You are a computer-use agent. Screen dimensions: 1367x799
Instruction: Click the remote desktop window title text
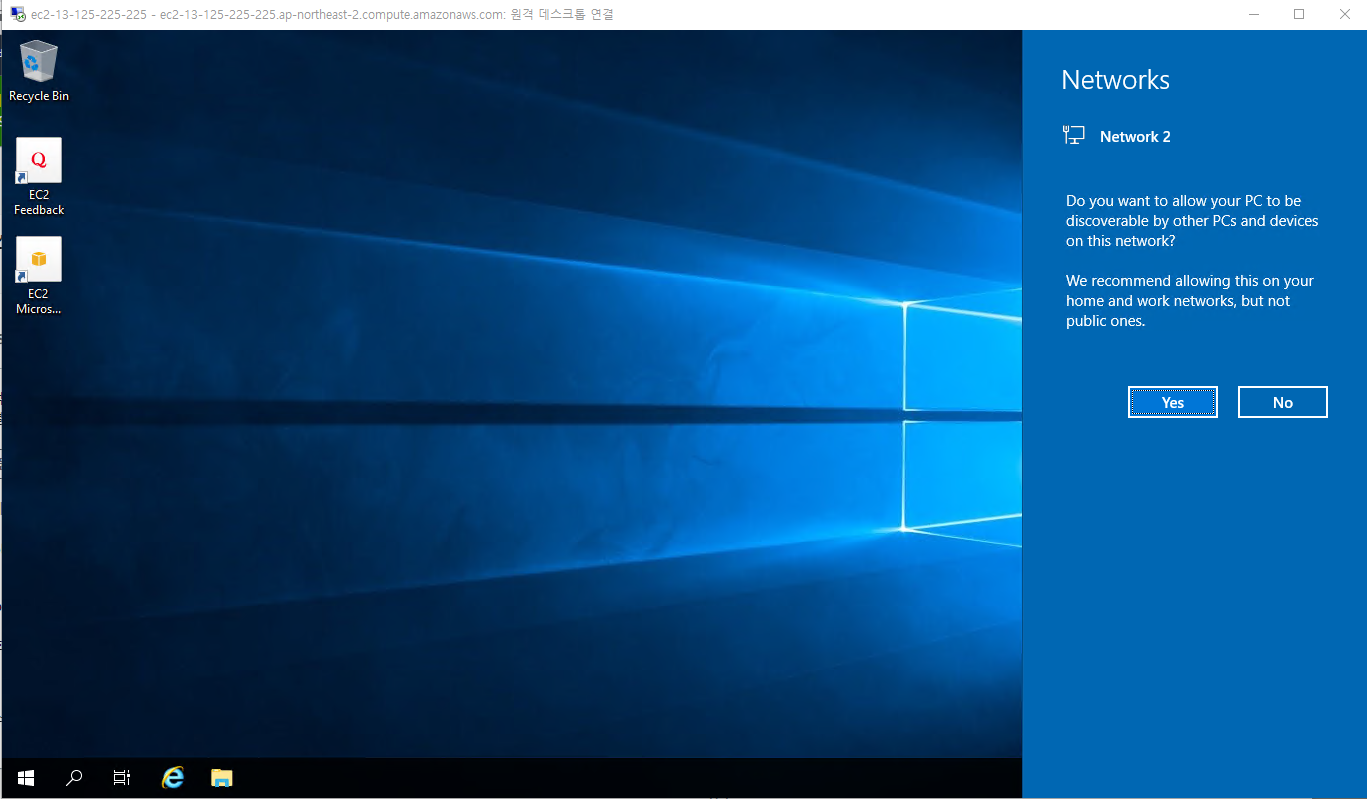(x=322, y=14)
